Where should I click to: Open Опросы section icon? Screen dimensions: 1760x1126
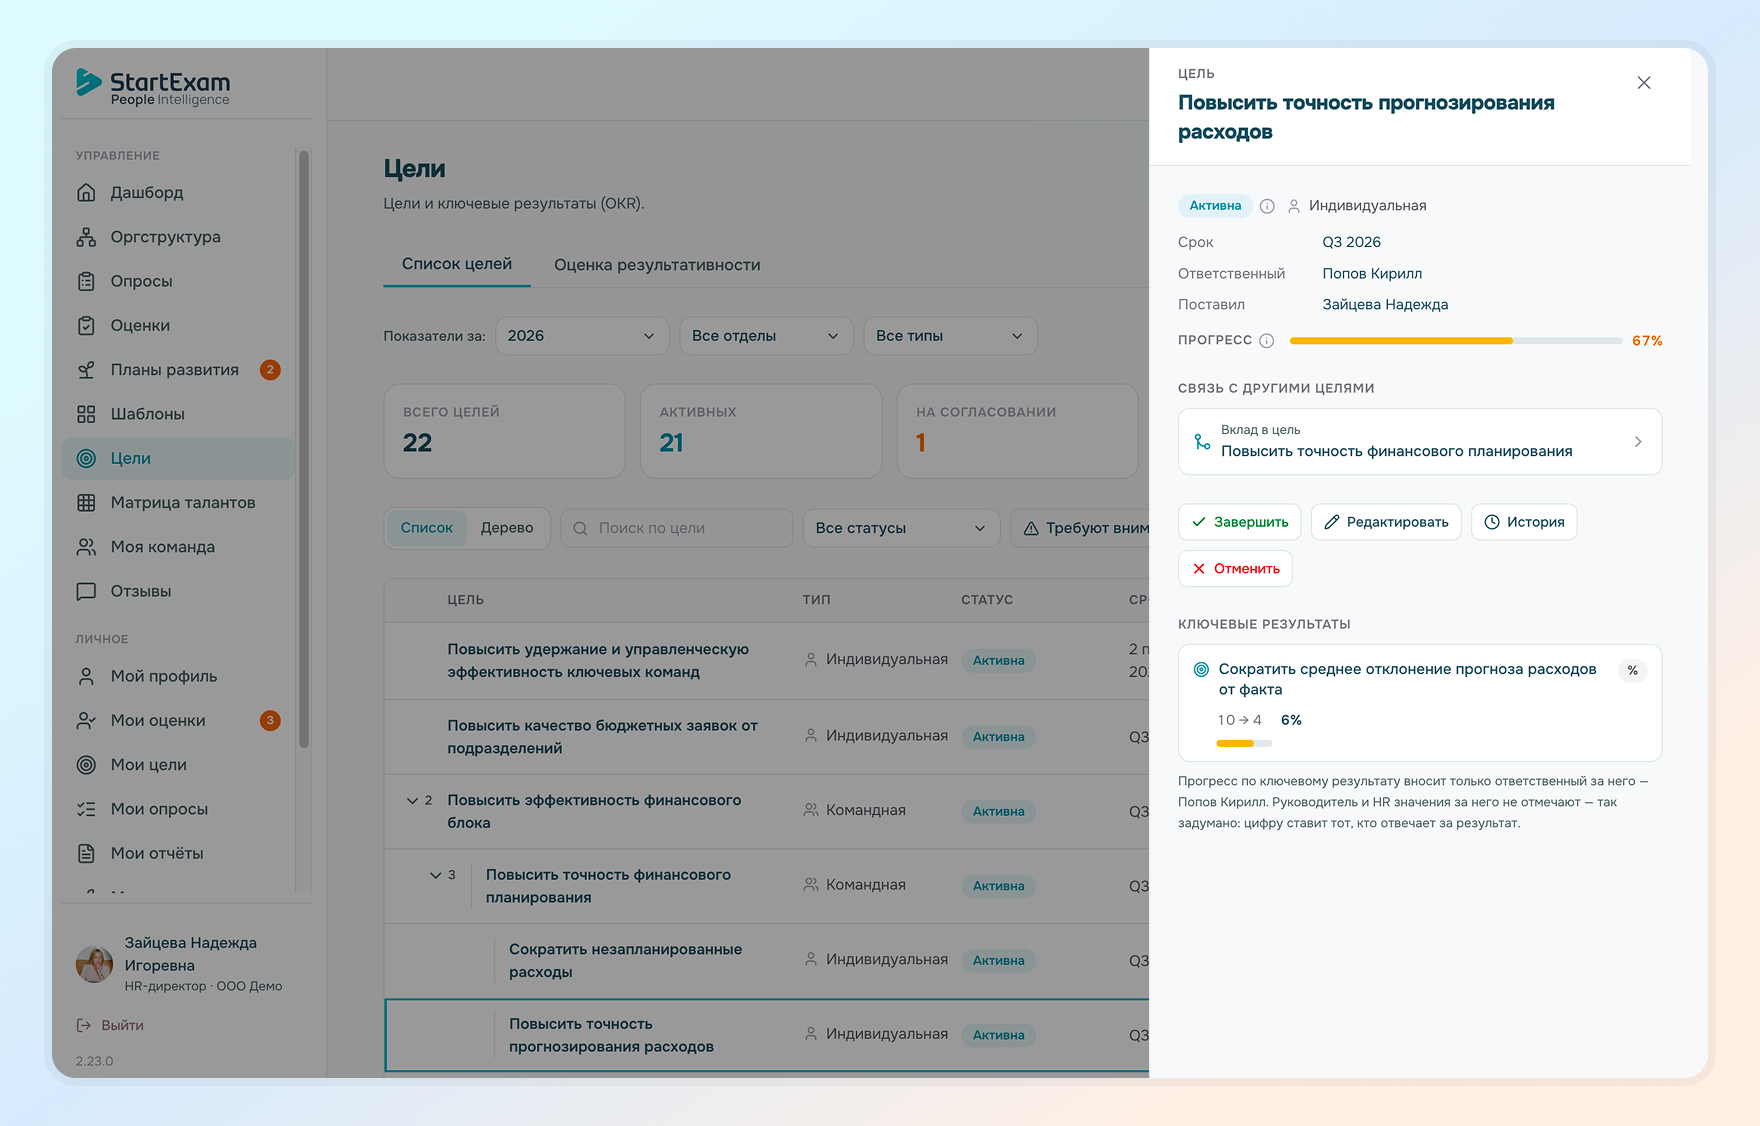(87, 281)
